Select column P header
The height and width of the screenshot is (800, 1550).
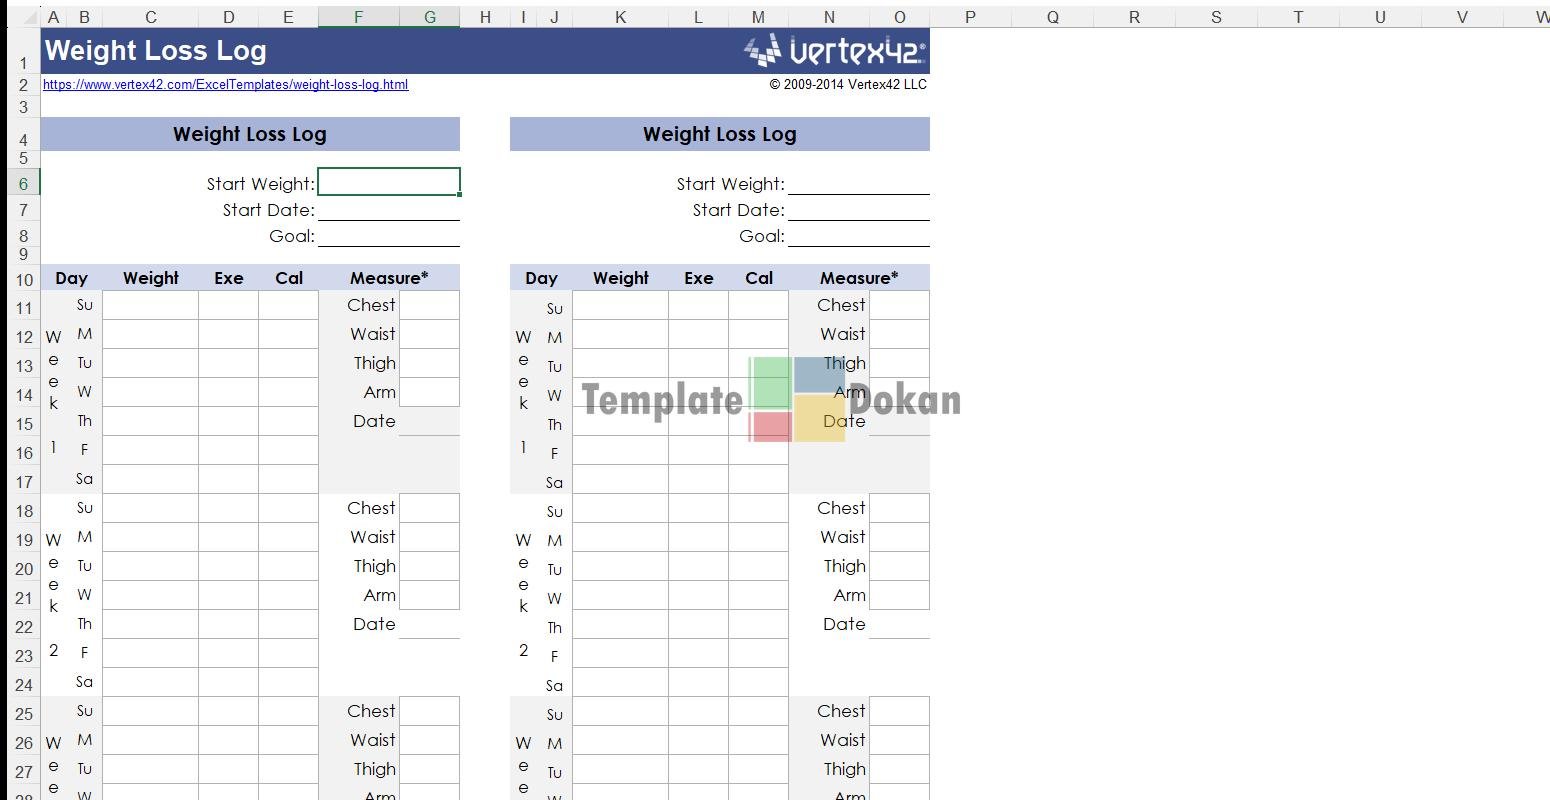[970, 17]
